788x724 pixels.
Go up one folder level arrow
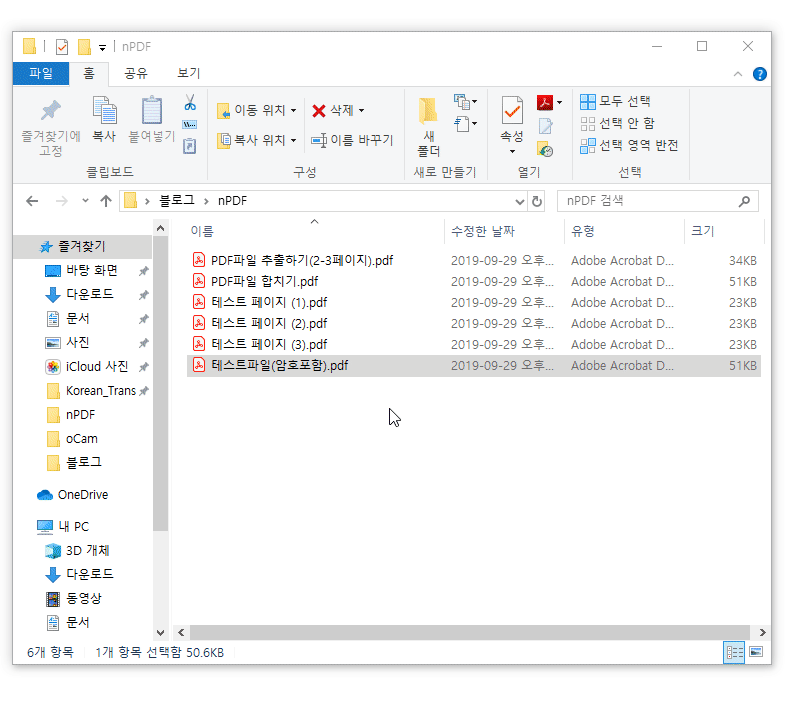pos(106,201)
